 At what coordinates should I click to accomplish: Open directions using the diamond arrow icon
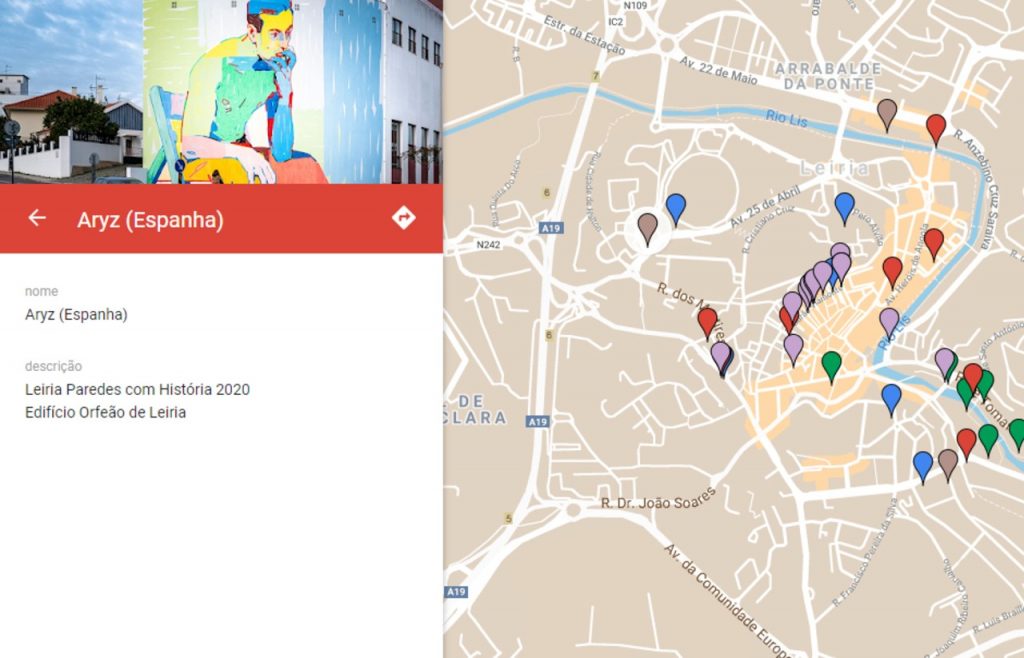pos(403,218)
